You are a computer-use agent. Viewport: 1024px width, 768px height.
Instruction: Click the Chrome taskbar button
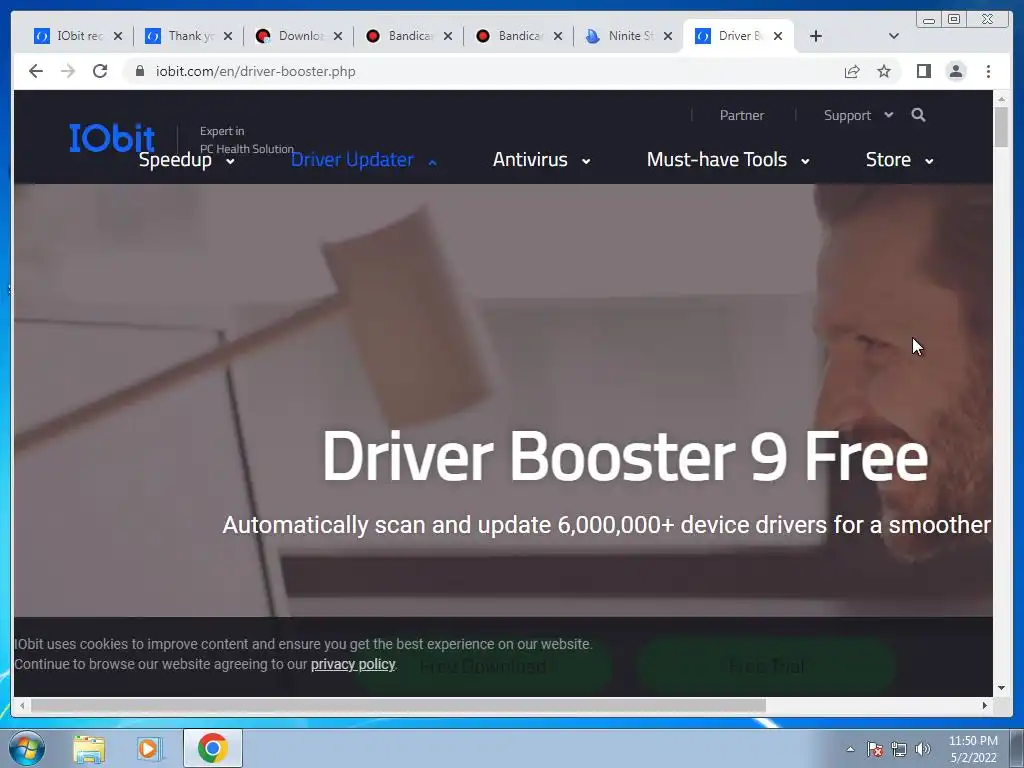pos(212,748)
